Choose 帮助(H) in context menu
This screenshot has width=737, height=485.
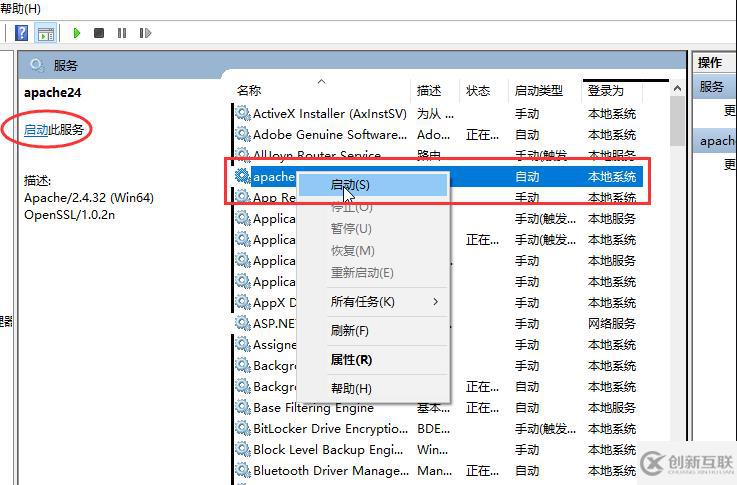coord(373,389)
